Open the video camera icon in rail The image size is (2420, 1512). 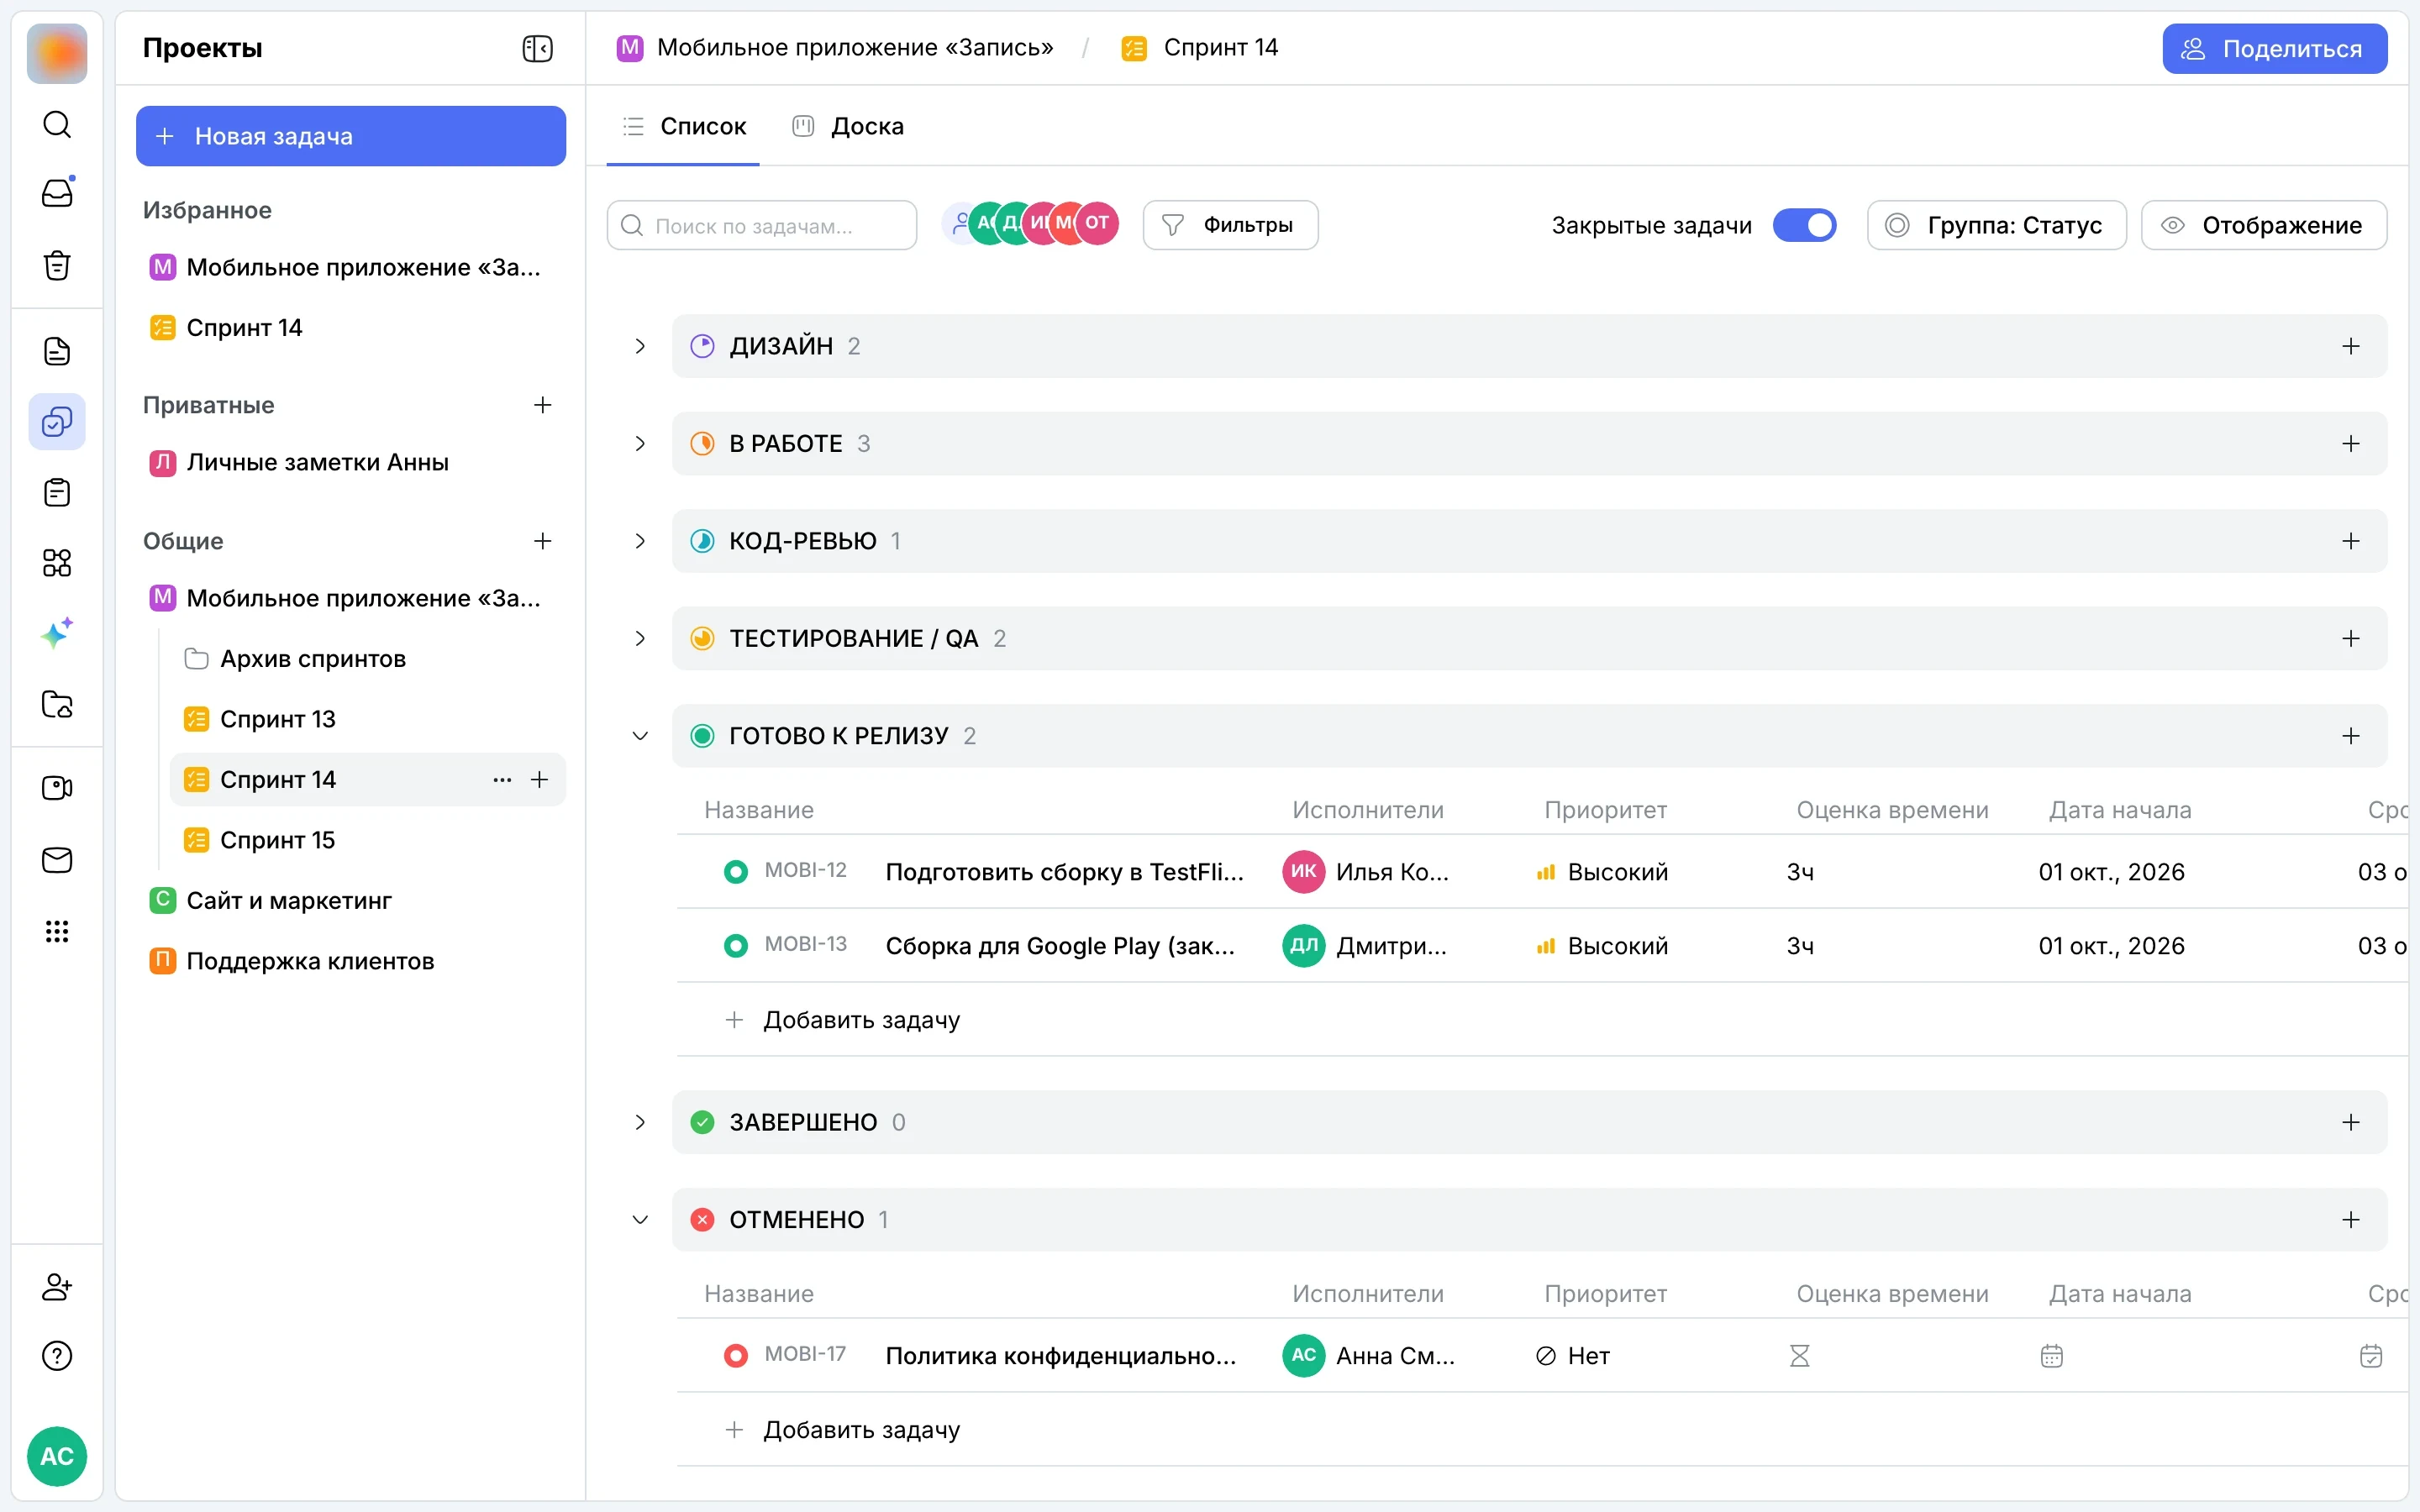click(57, 788)
